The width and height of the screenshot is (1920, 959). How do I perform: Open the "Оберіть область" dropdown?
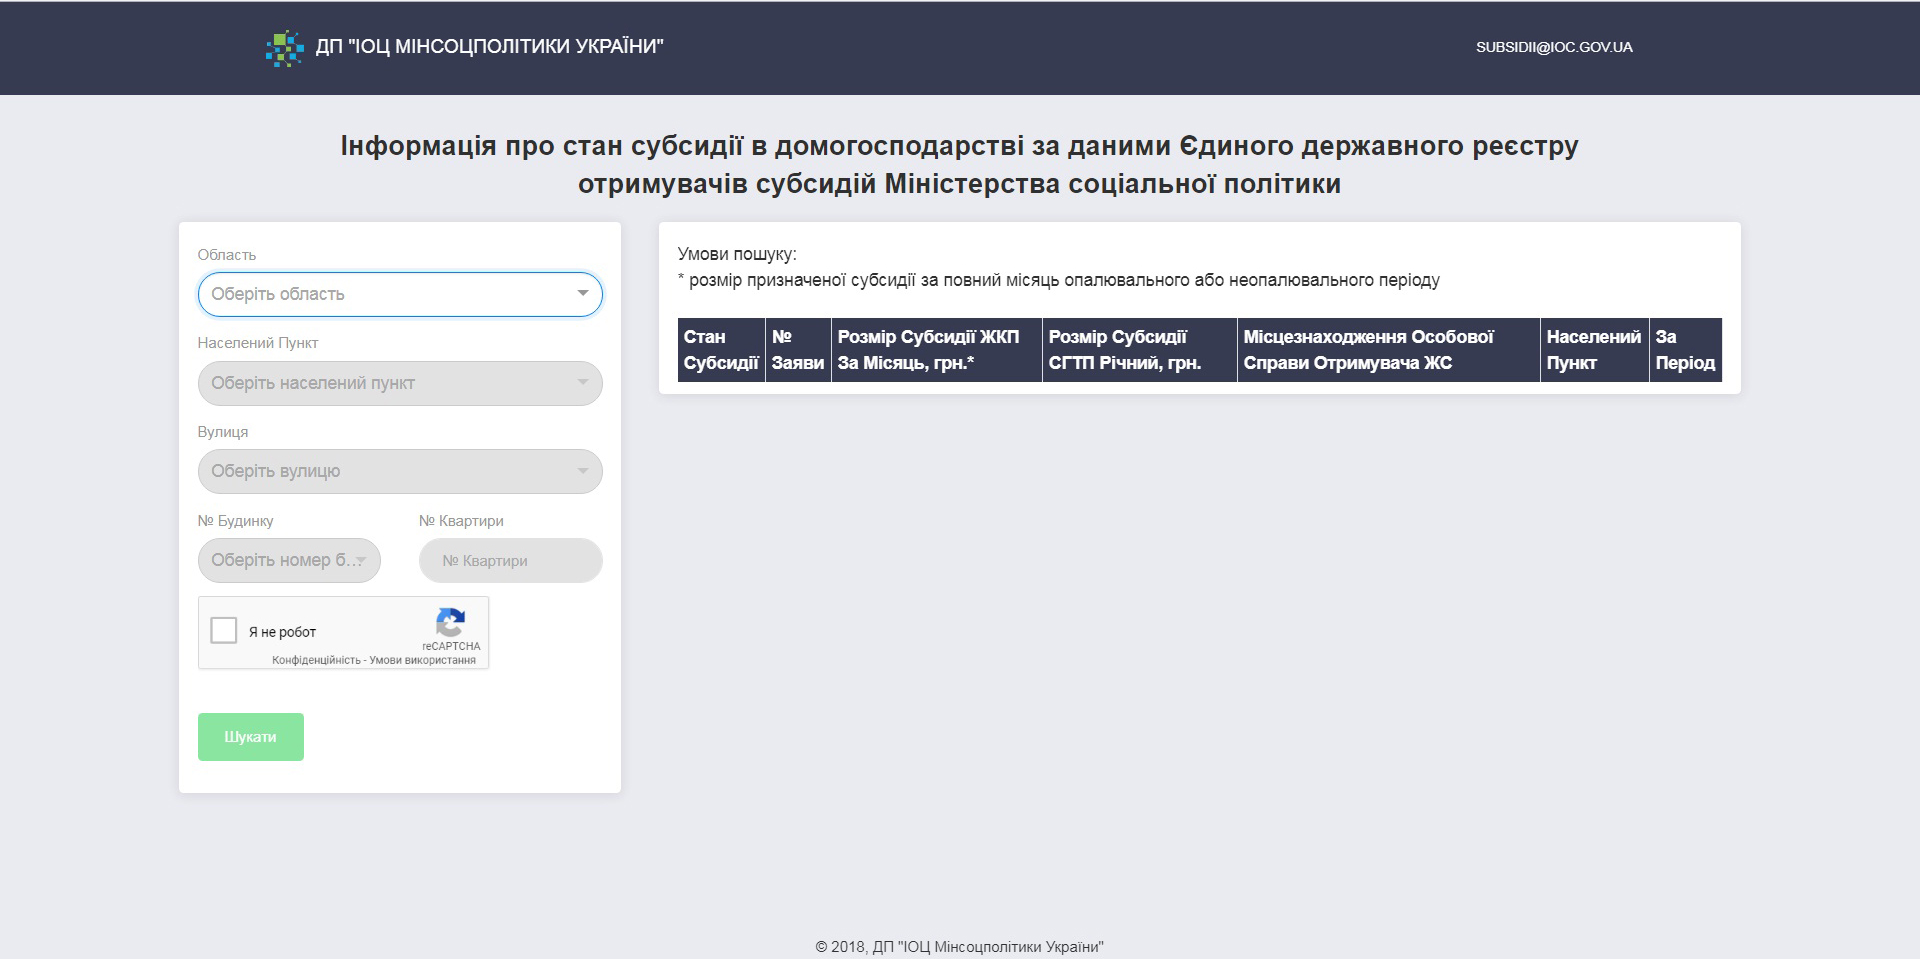[400, 294]
